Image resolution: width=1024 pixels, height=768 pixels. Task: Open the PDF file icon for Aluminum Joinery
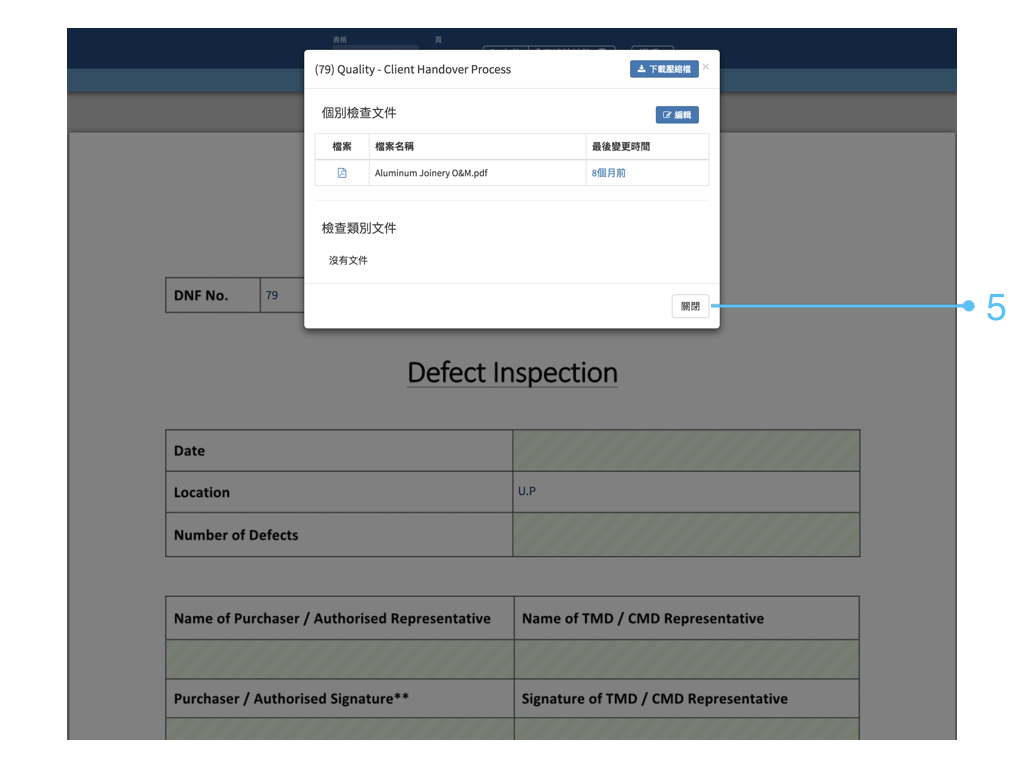(x=342, y=173)
